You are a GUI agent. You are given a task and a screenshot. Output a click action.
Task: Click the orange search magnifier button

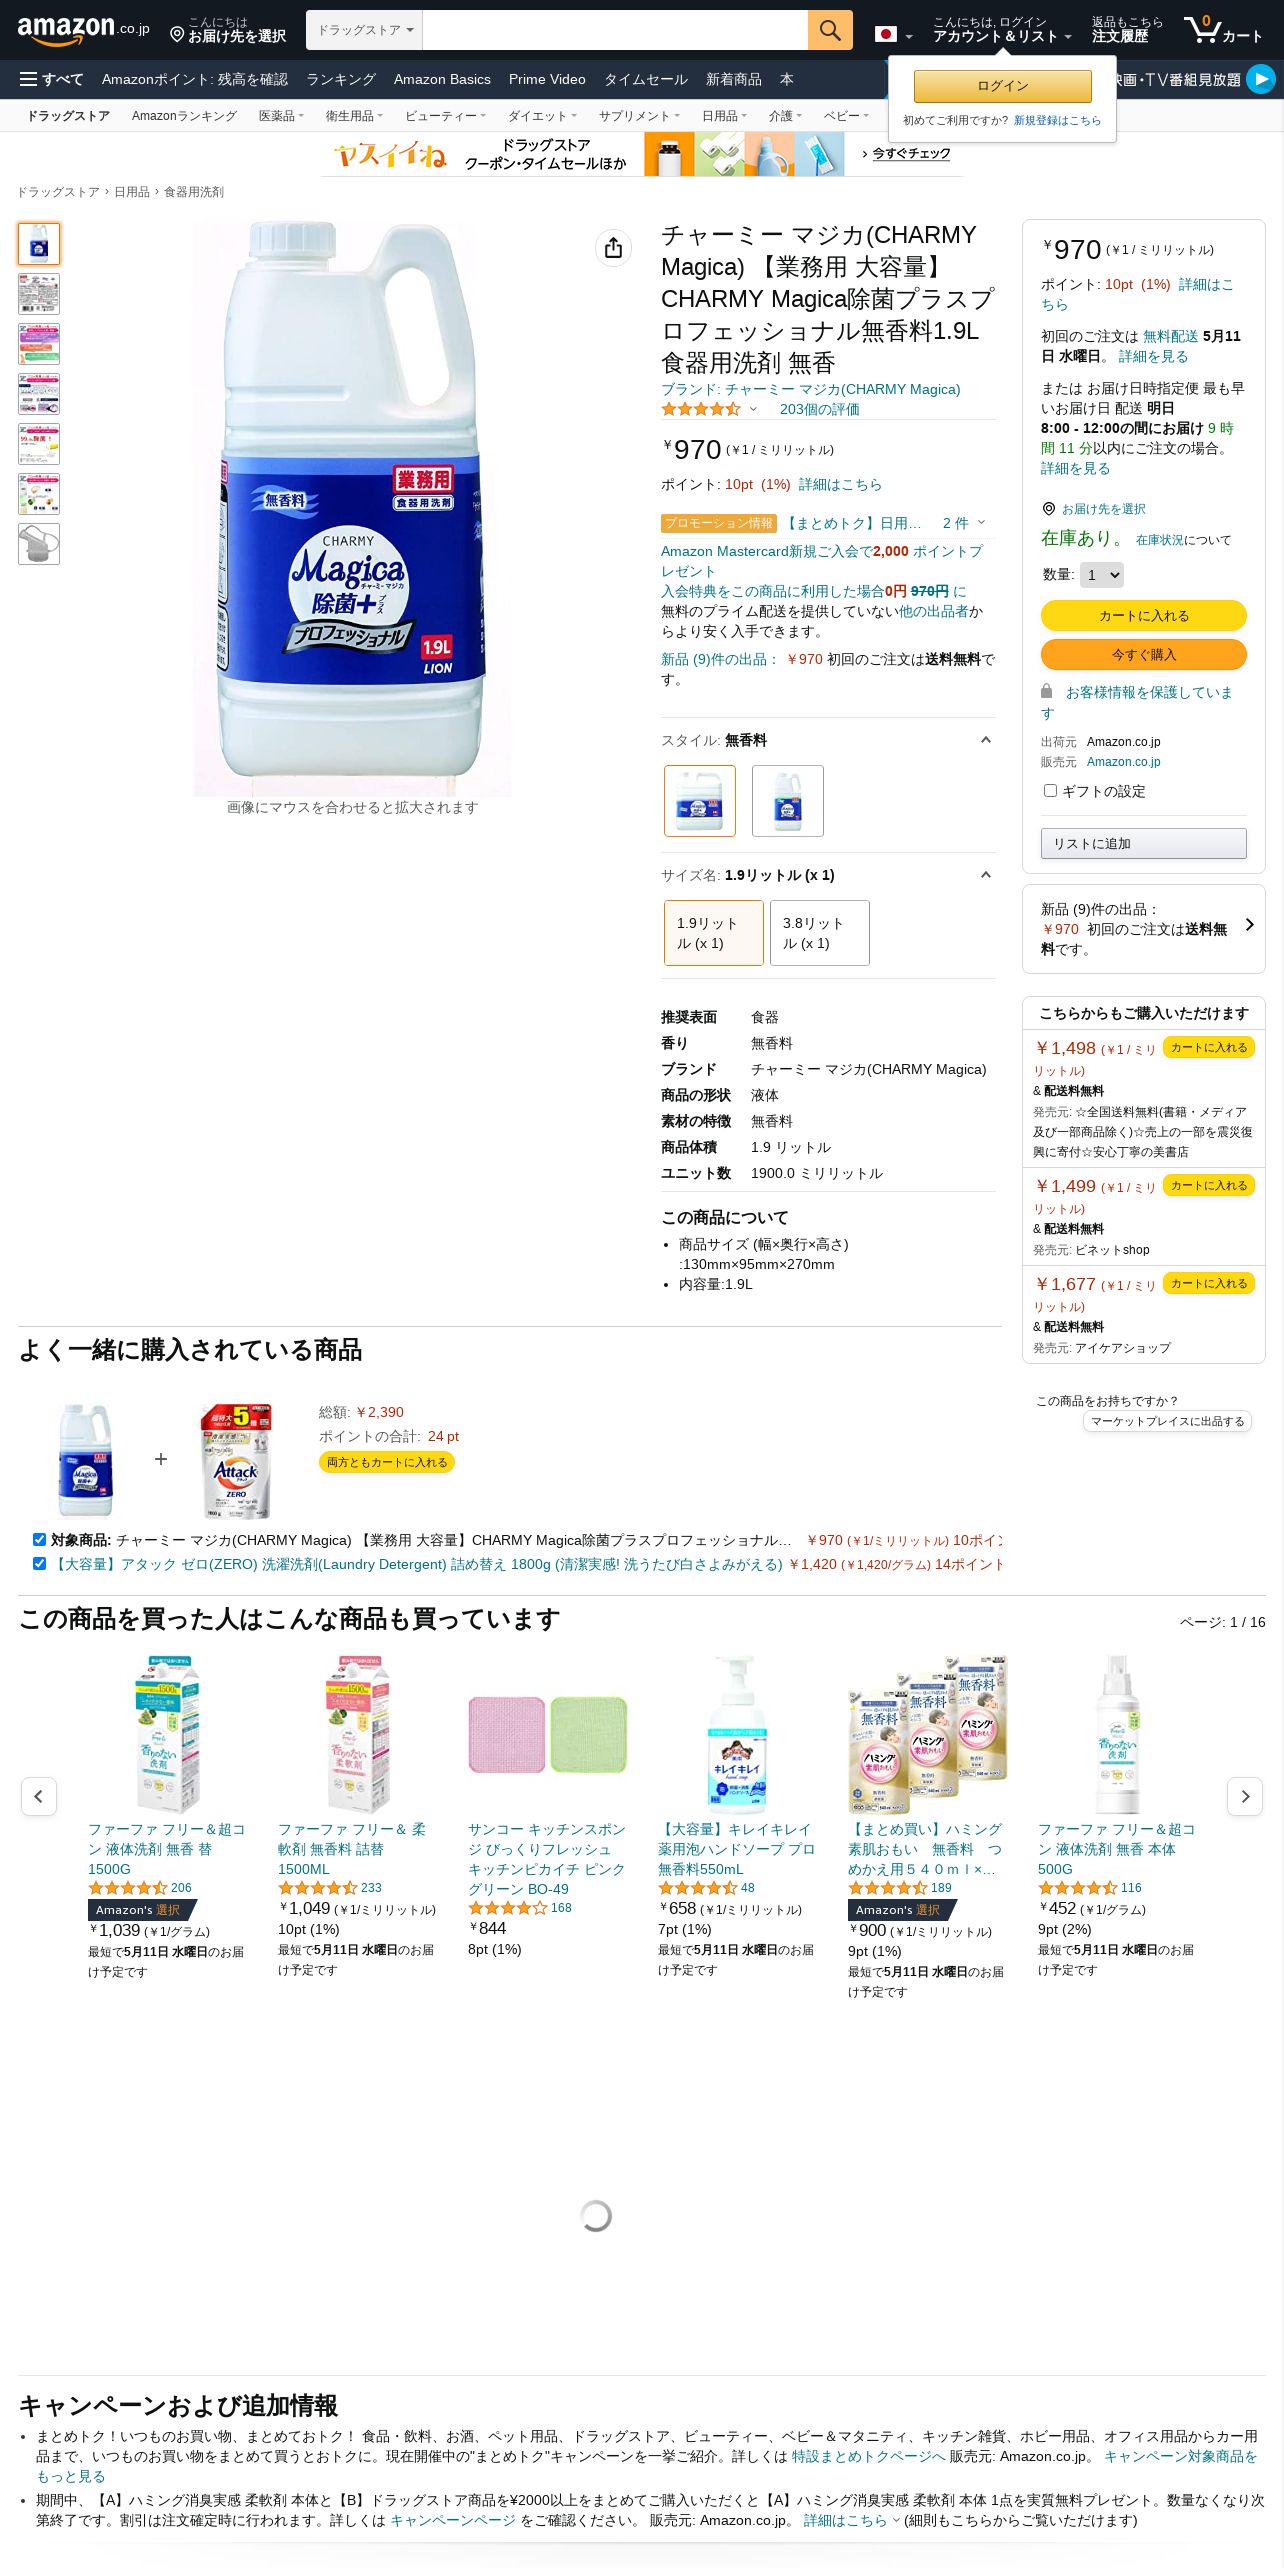(x=829, y=30)
